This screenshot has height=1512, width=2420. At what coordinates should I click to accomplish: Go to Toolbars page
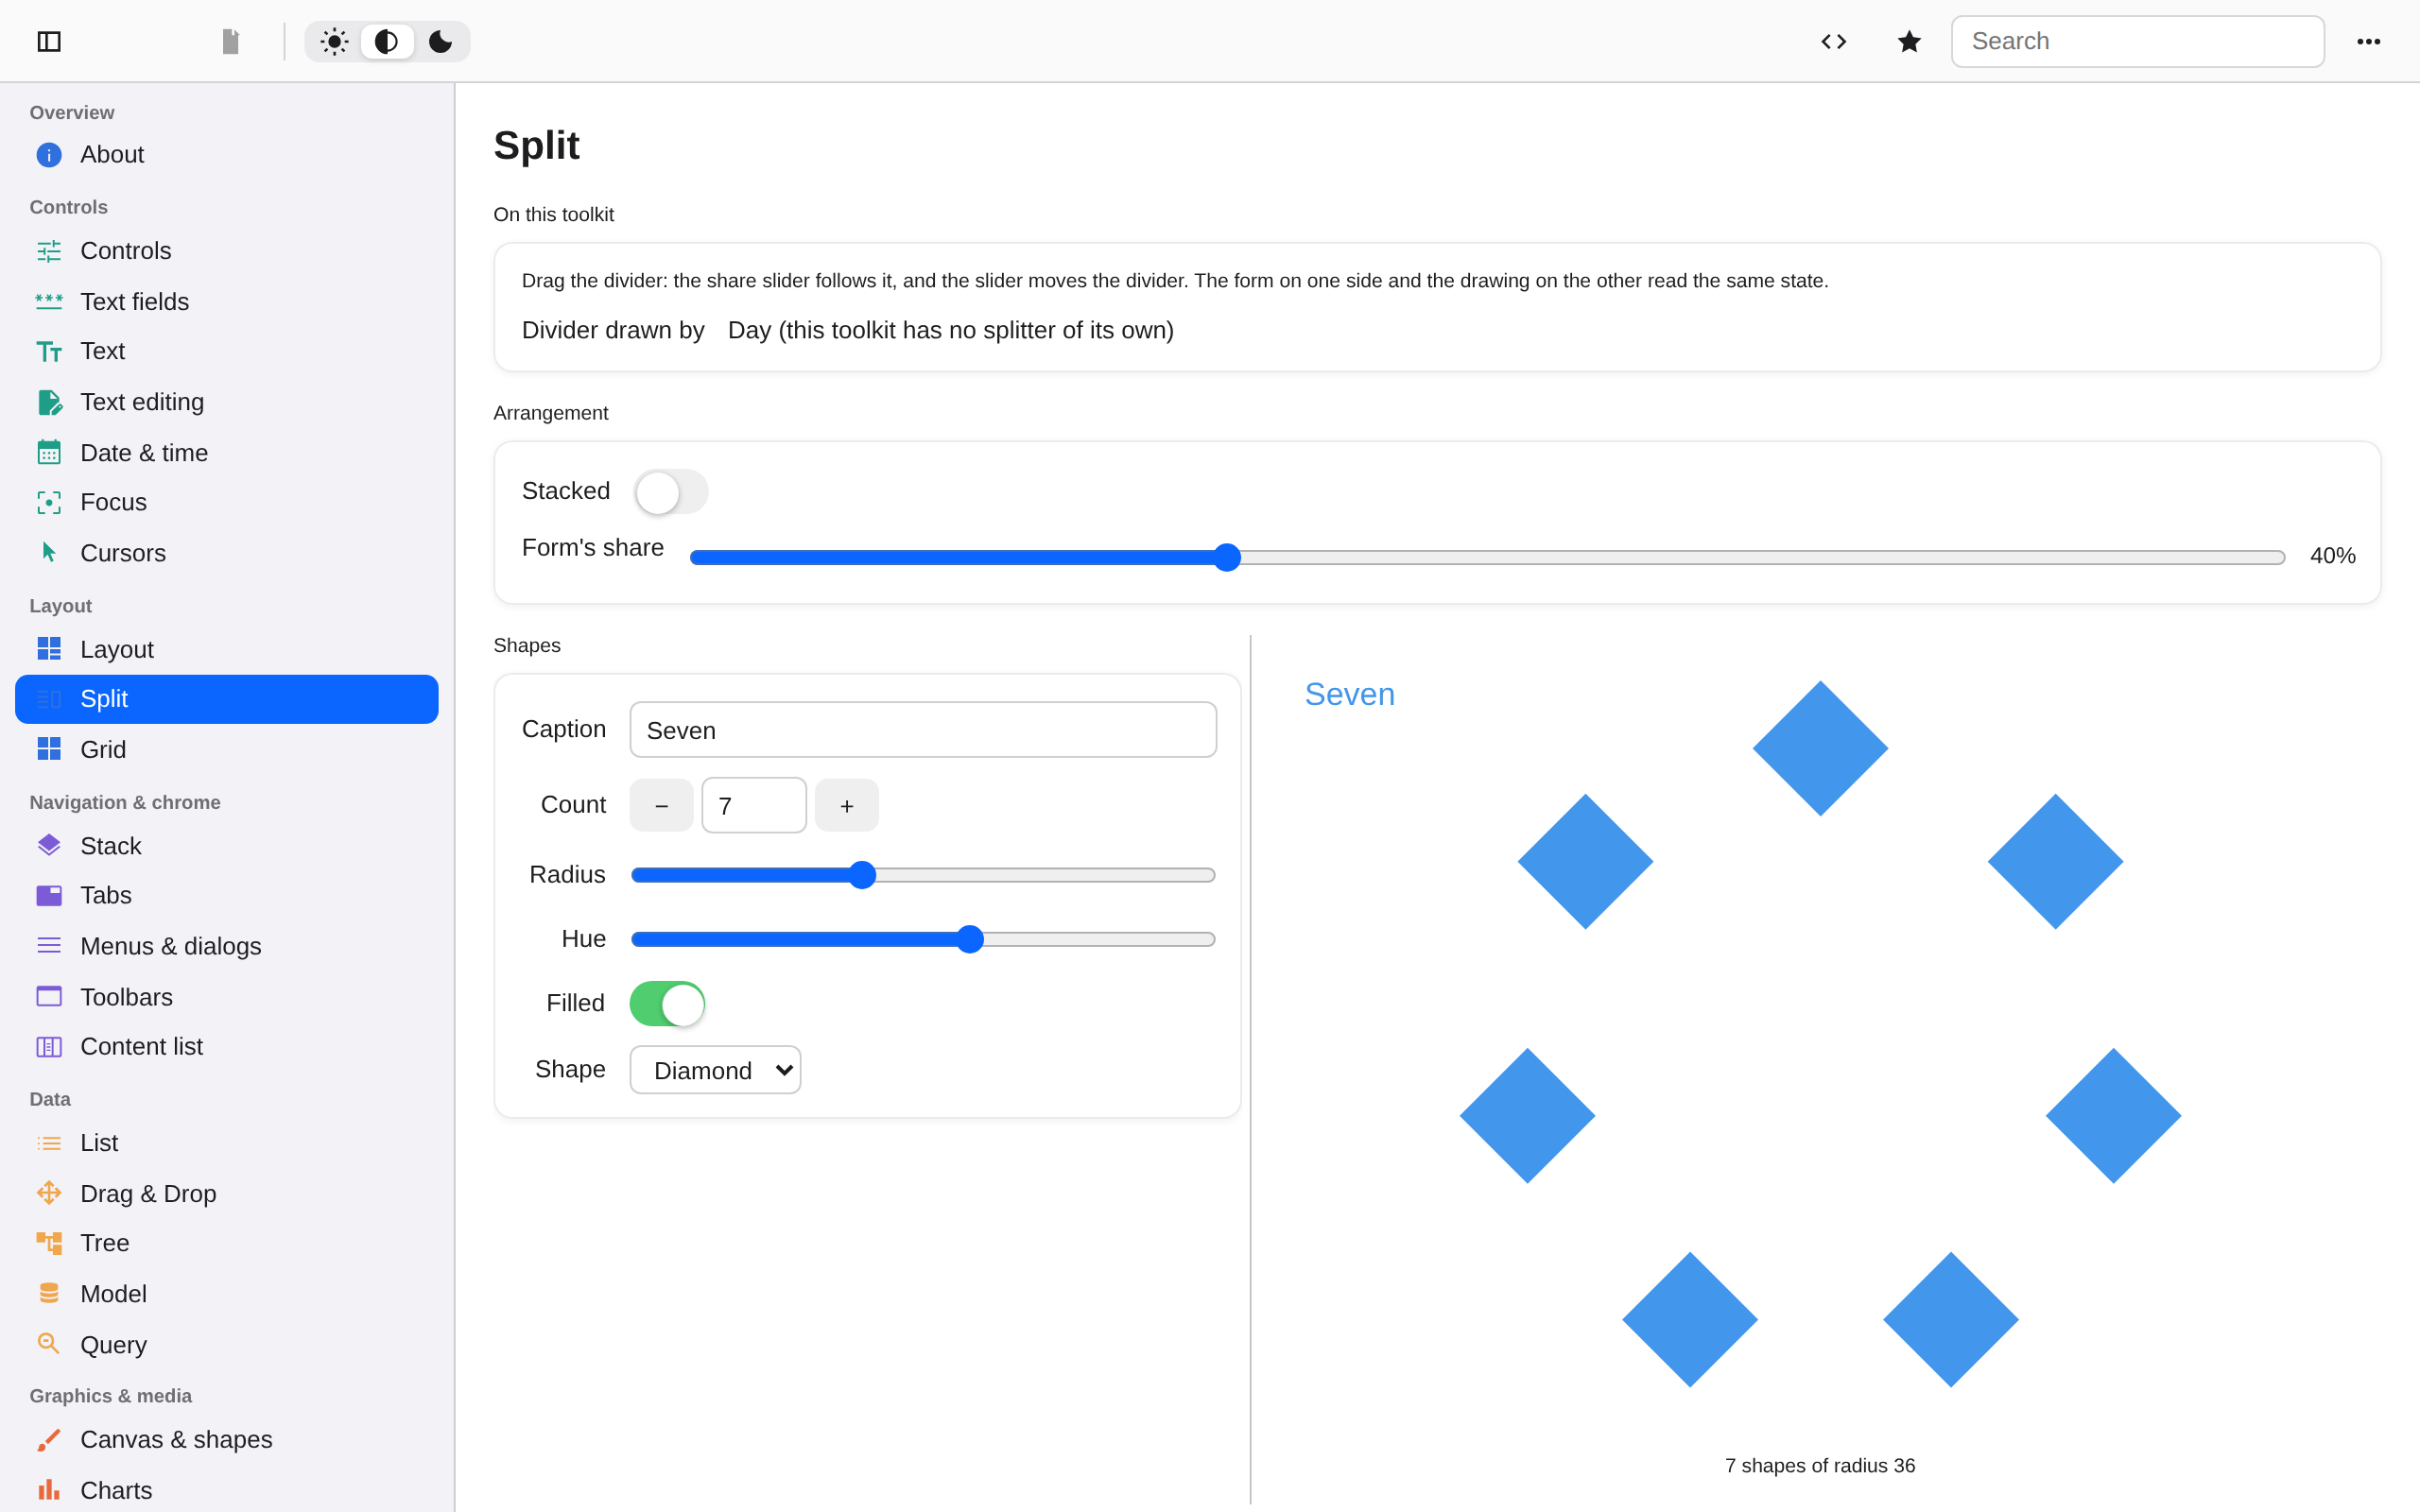[227, 997]
